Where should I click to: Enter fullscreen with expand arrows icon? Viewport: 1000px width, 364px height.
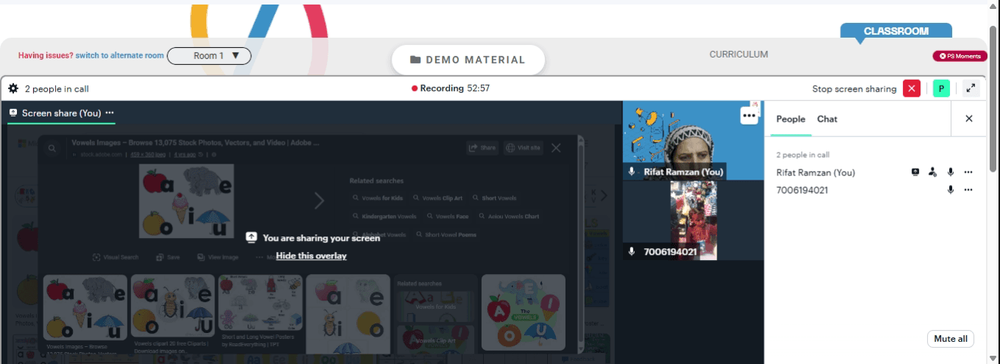tap(971, 89)
